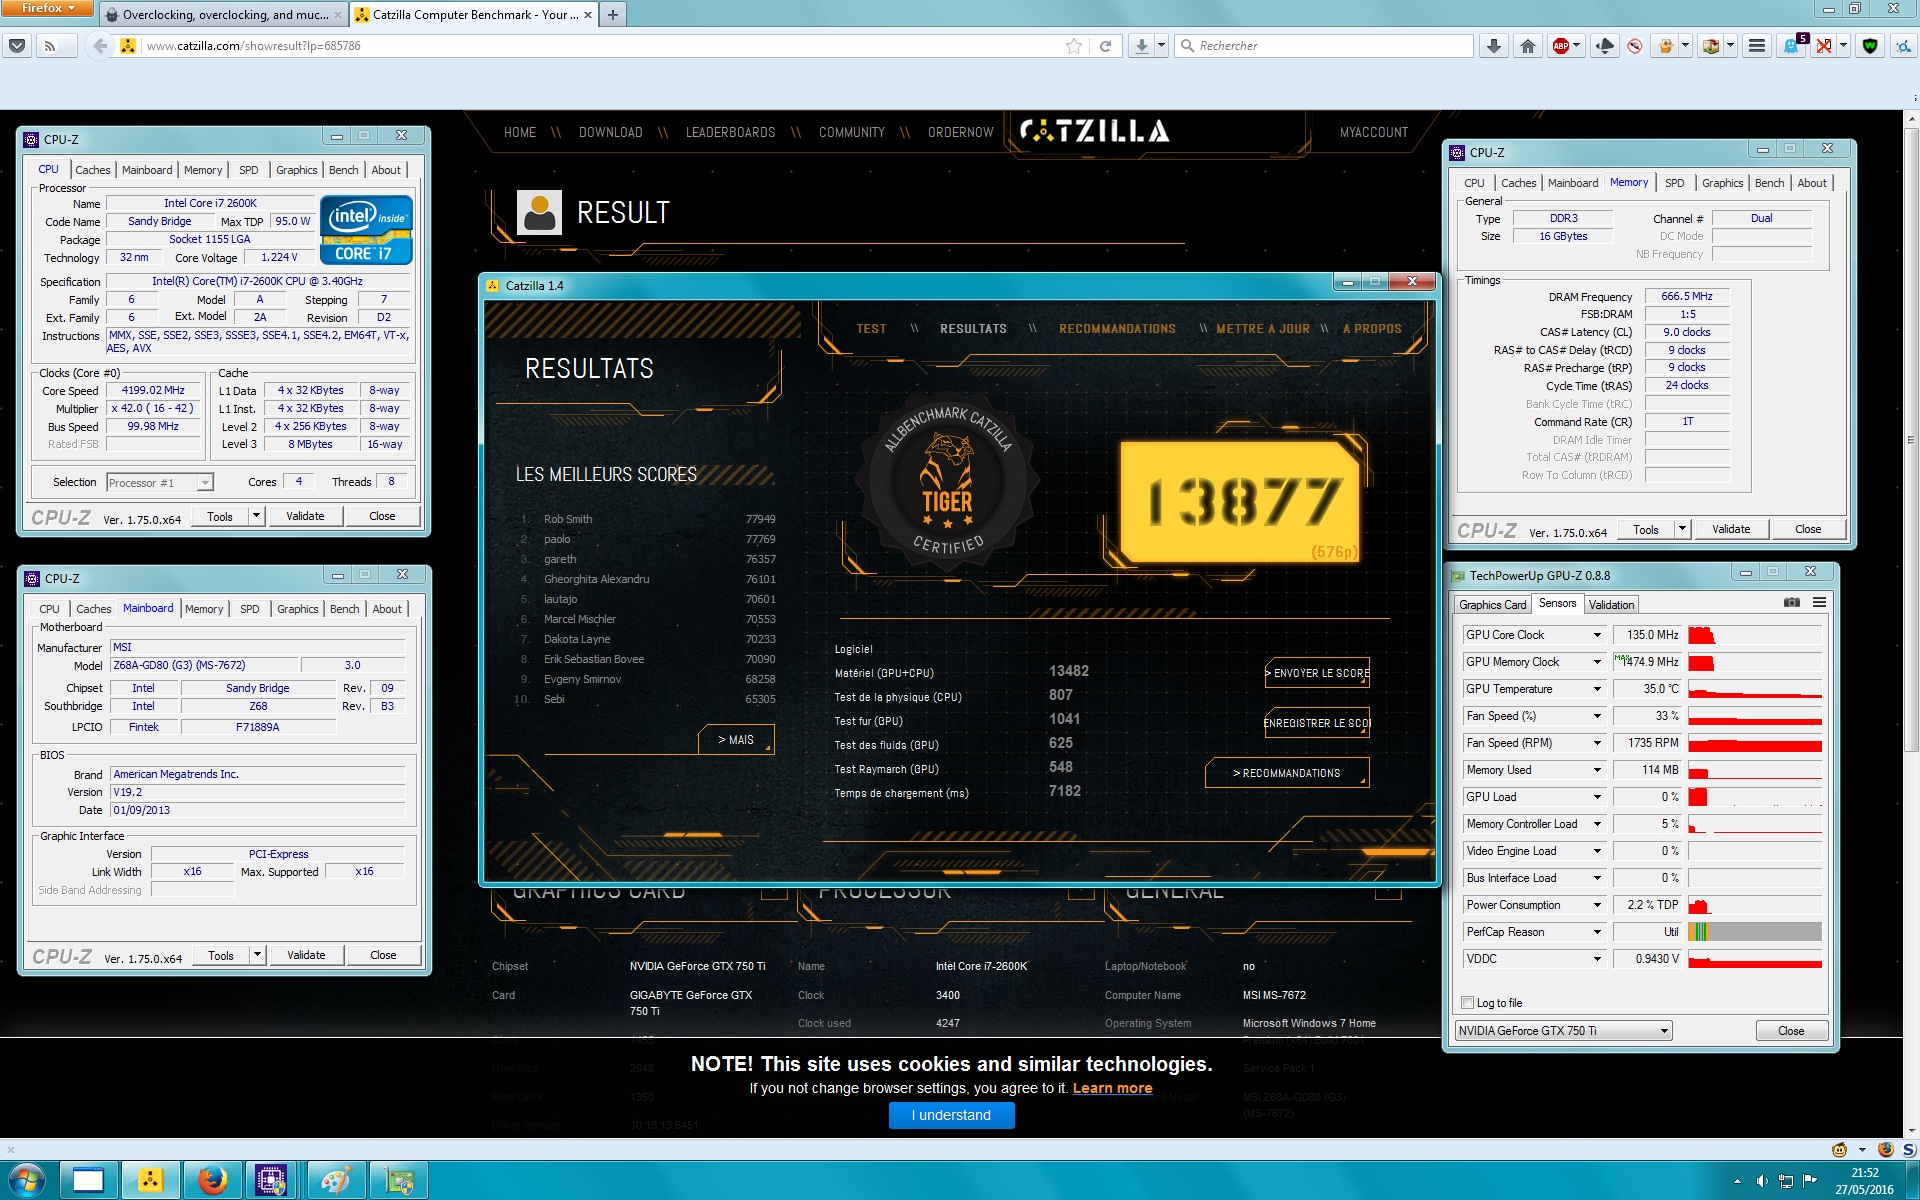Expand VDDC sensor dropdown
Image resolution: width=1920 pixels, height=1200 pixels.
1597,959
